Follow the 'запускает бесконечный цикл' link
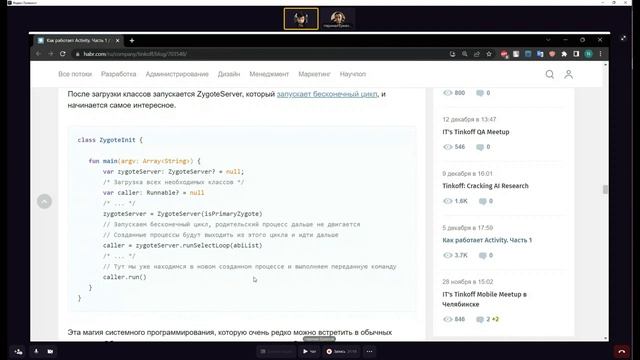The height and width of the screenshot is (360, 640). pos(327,94)
